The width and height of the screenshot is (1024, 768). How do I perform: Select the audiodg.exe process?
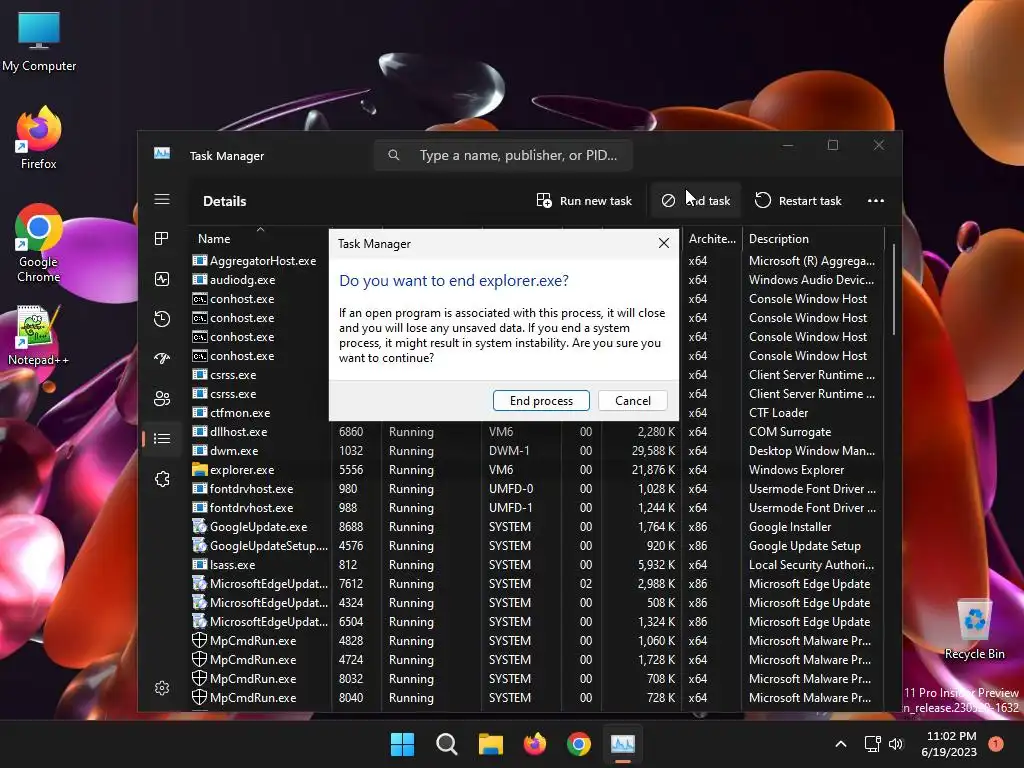242,280
